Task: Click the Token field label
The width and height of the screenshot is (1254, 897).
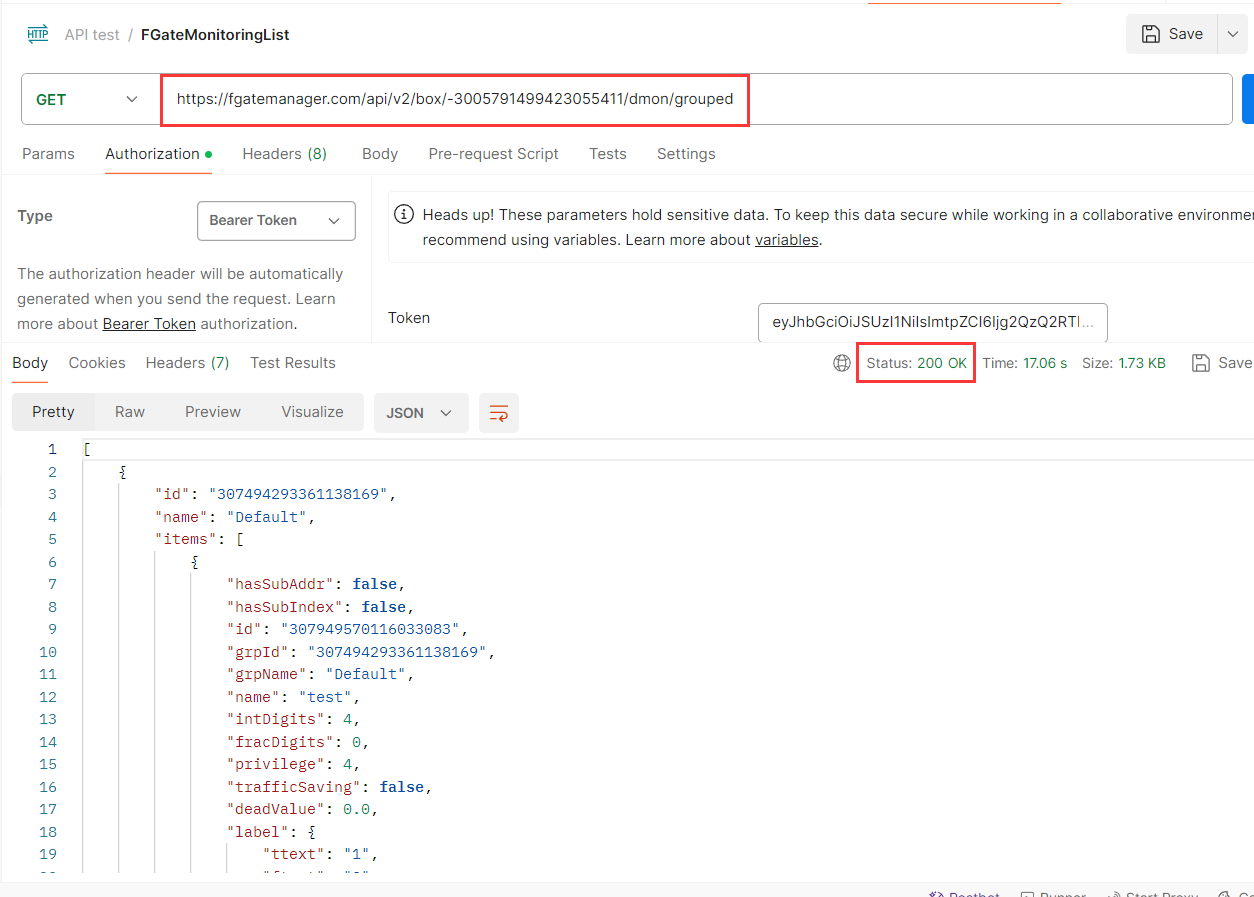Action: (x=409, y=318)
